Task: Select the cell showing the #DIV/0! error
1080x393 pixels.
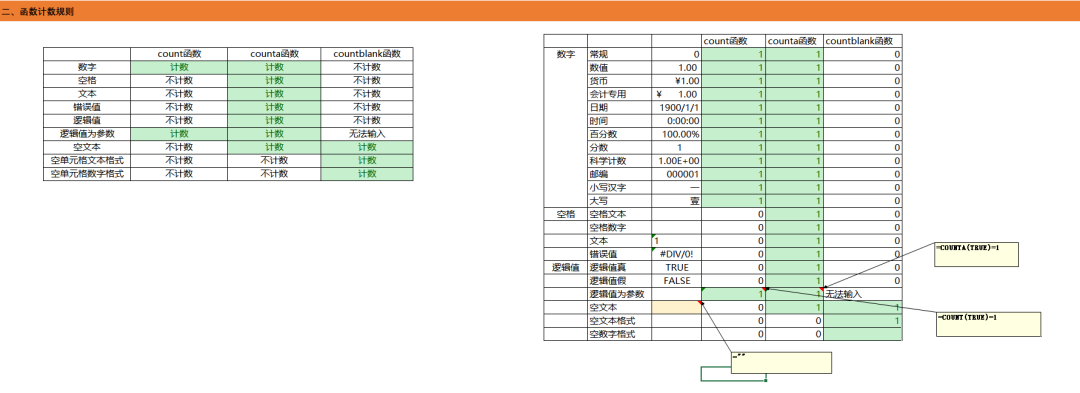Action: click(x=676, y=254)
